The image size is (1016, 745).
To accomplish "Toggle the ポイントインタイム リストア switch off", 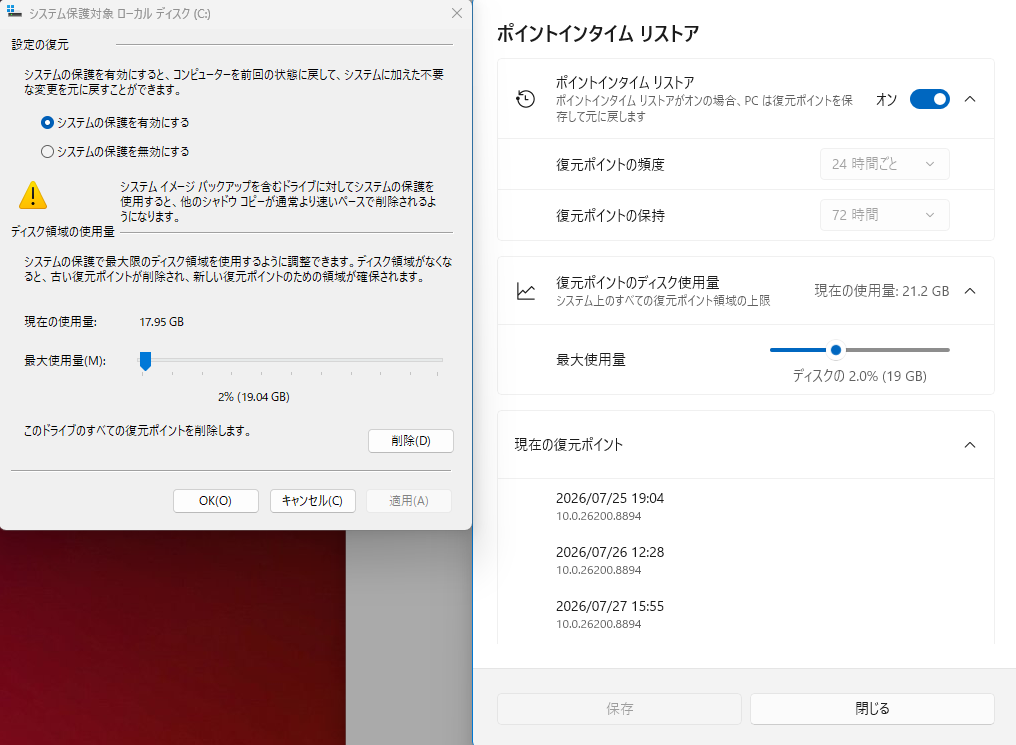I will tap(929, 99).
